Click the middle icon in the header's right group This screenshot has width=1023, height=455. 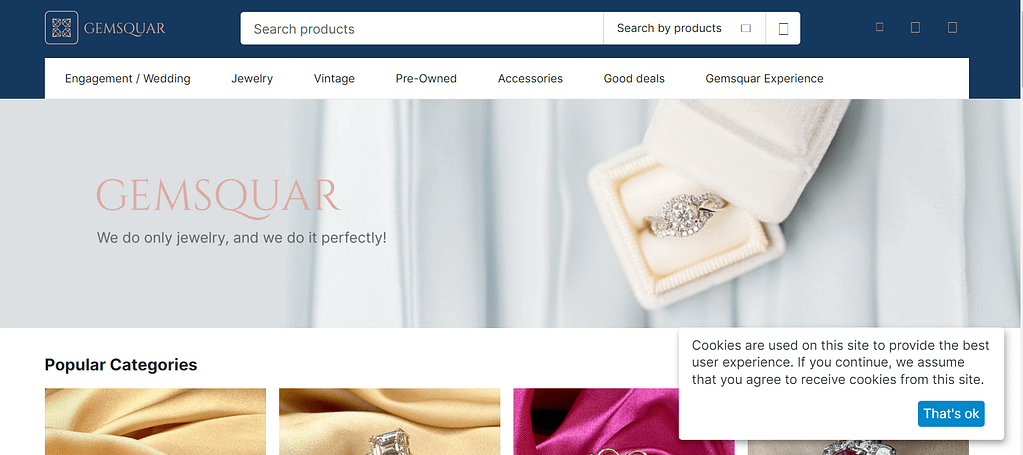pos(915,27)
